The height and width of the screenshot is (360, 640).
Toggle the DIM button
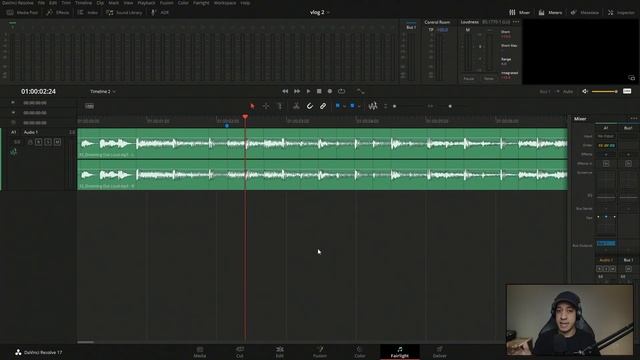627,91
